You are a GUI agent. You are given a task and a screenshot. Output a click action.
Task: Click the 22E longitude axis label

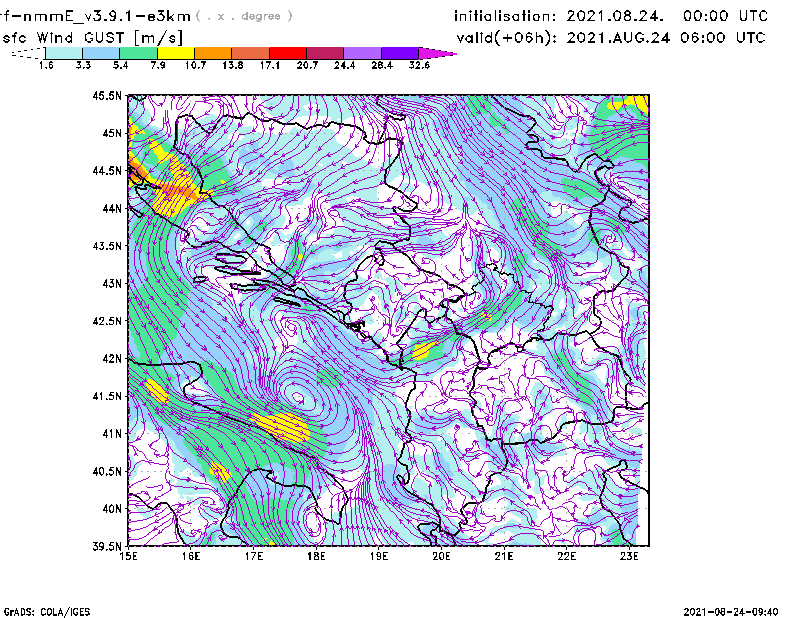(x=567, y=556)
